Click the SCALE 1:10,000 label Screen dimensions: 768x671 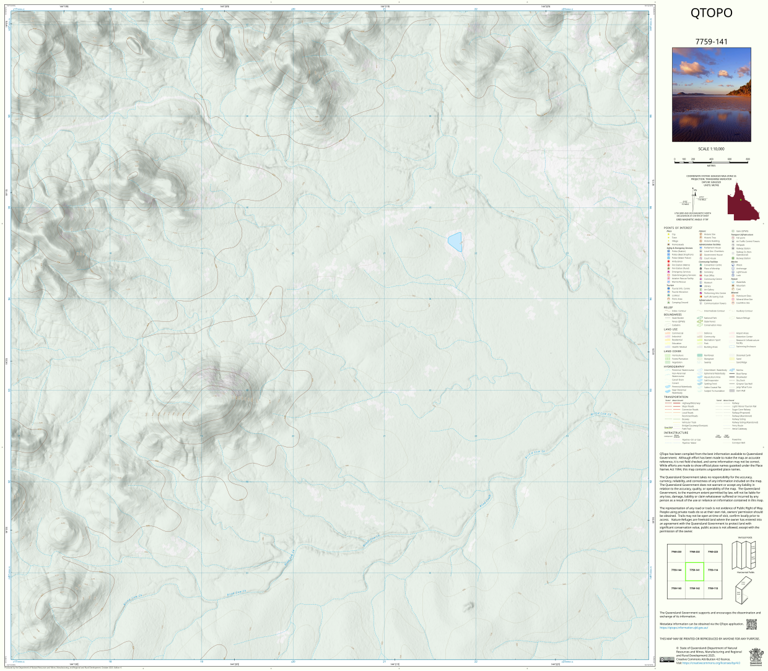pyautogui.click(x=711, y=149)
